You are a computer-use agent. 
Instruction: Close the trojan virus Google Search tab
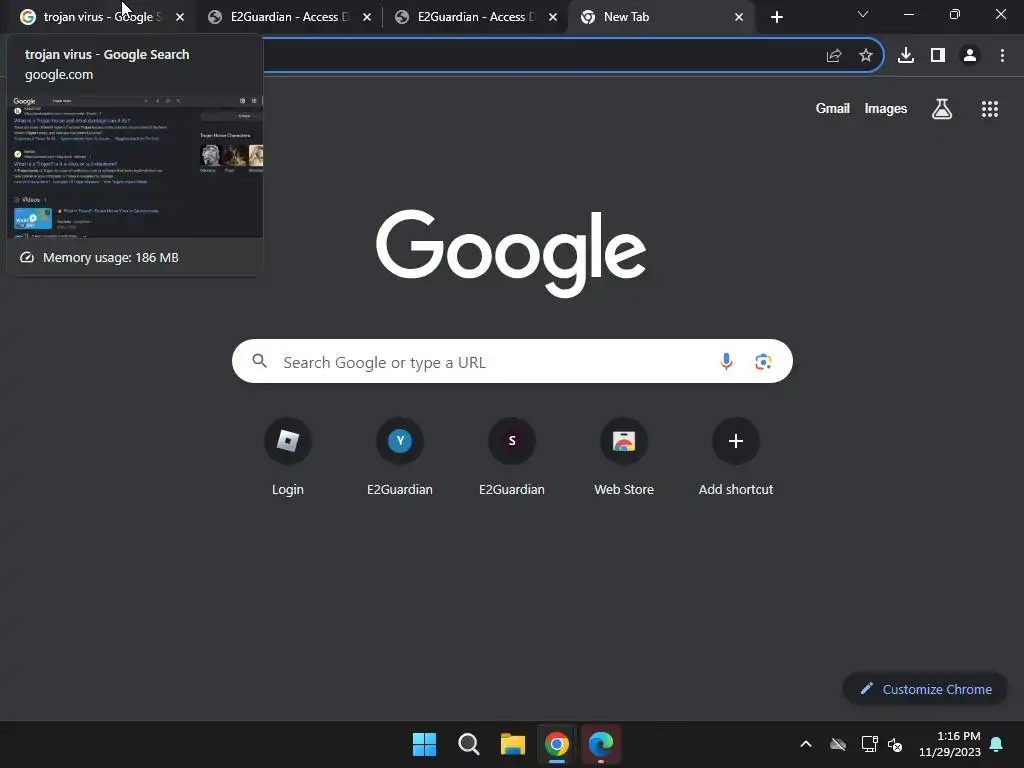(x=180, y=17)
